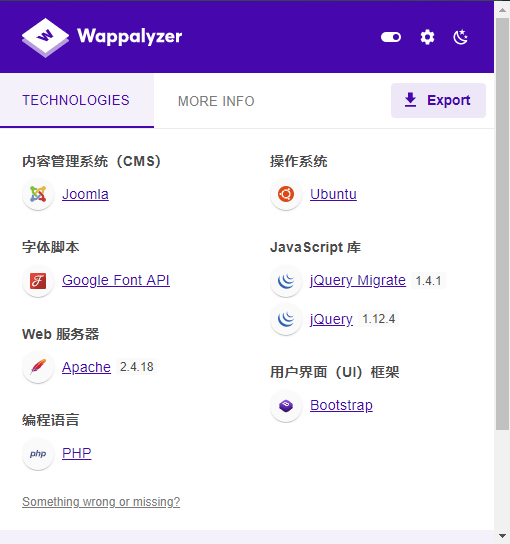Screen dimensions: 510x544
Task: Click the Bootstrap logo icon
Action: (286, 406)
